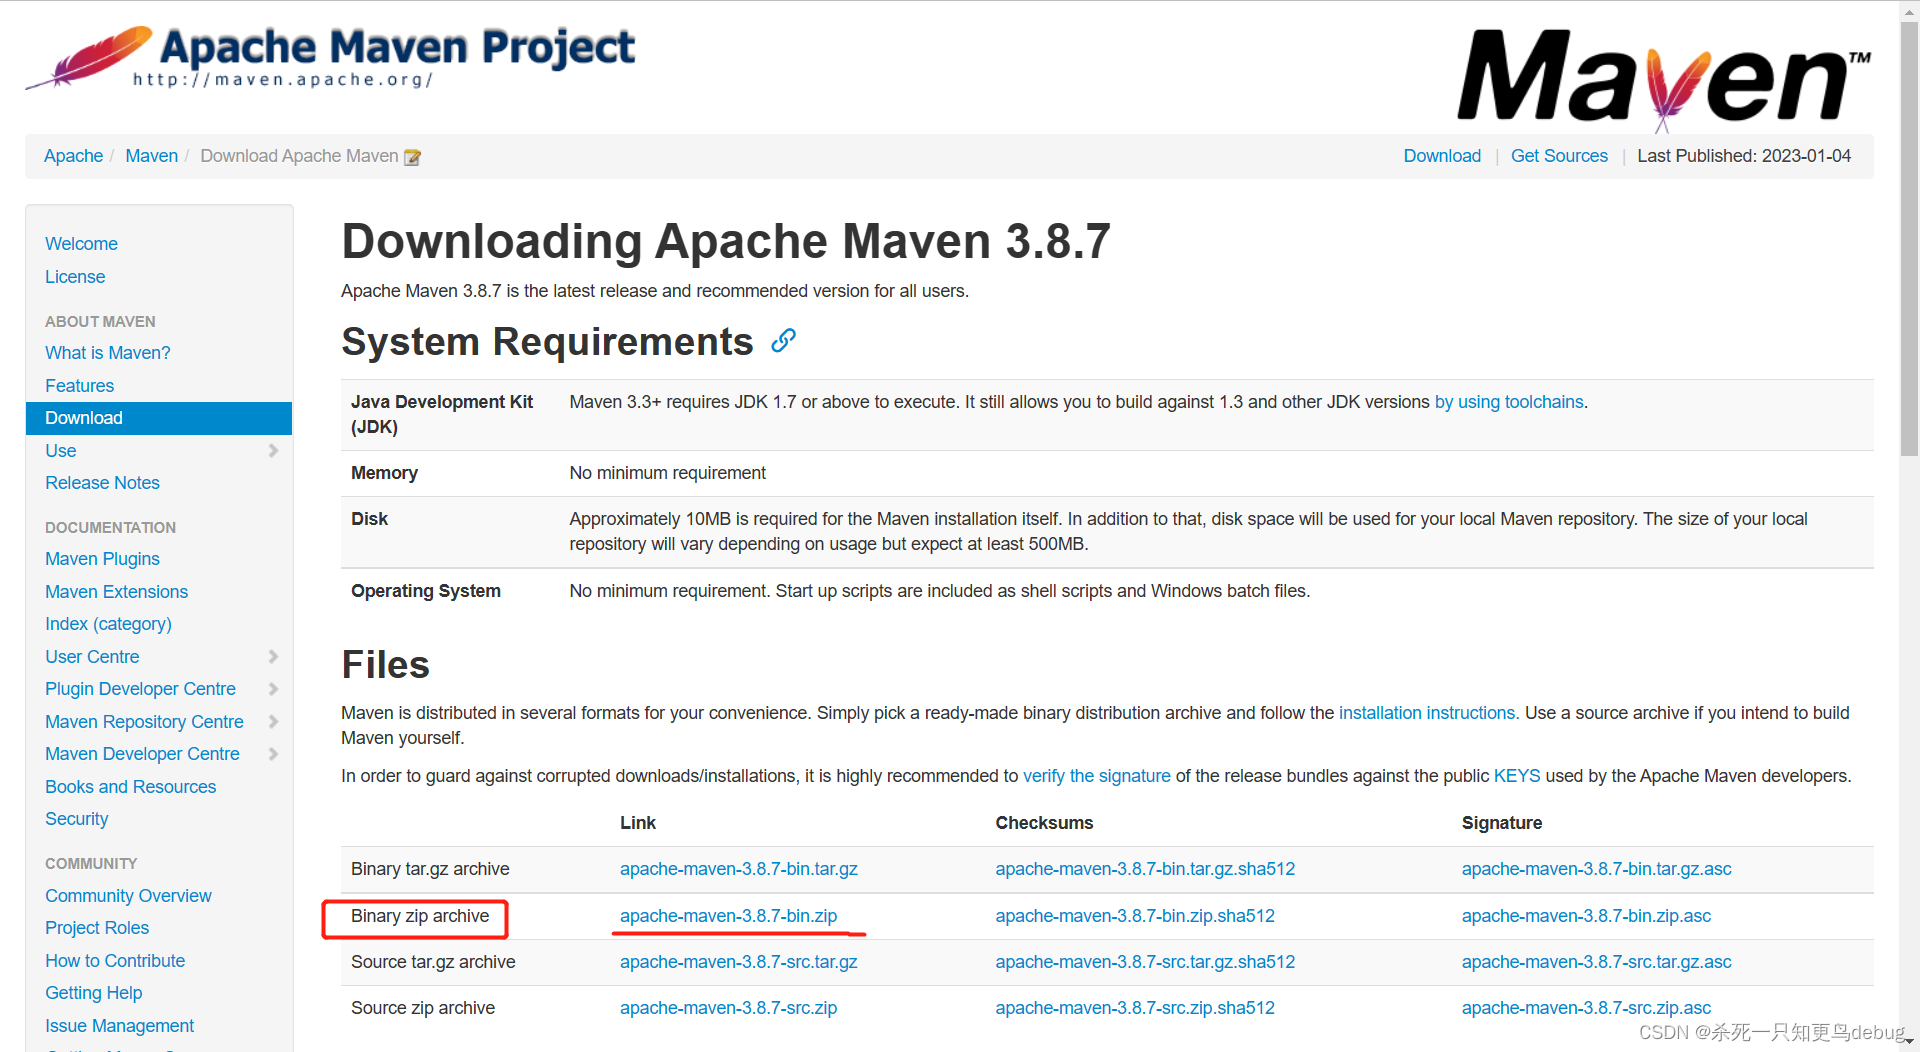1920x1052 pixels.
Task: Click the edit page icon next to breadcrumb
Action: [x=412, y=157]
